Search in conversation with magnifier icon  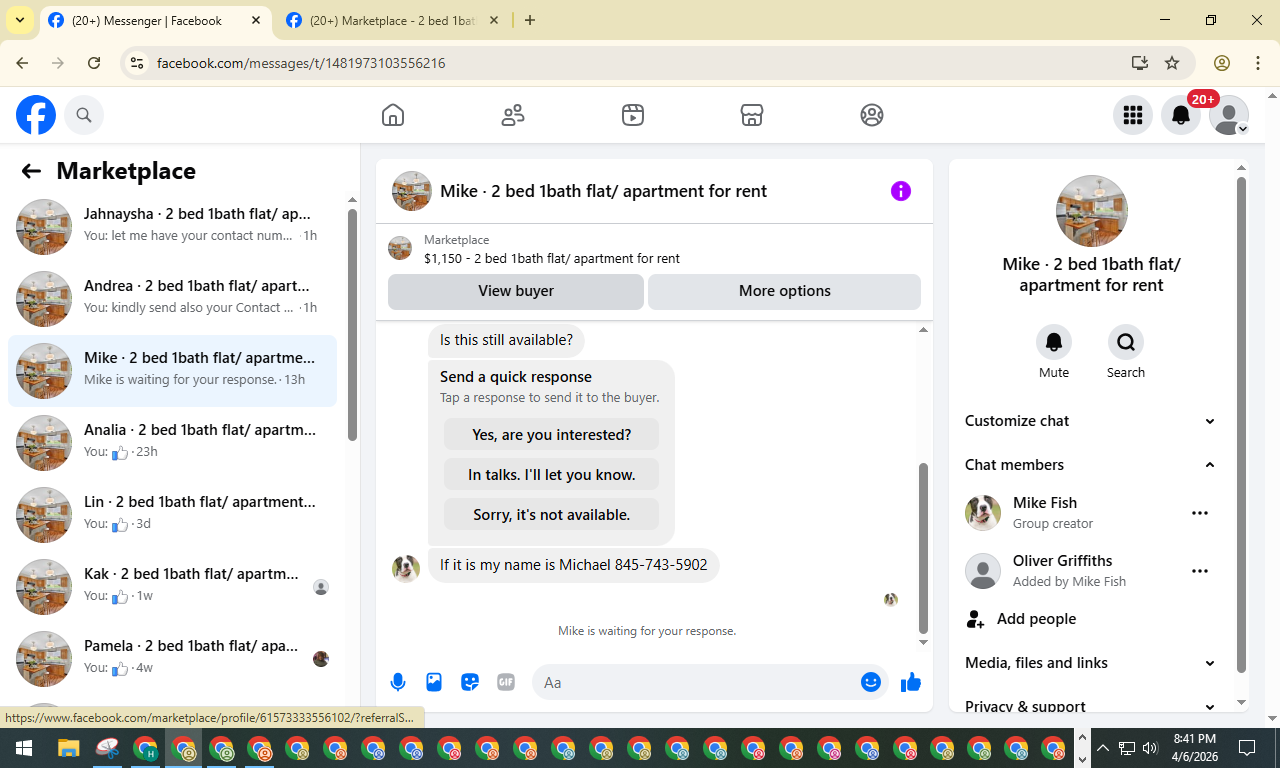(1126, 342)
